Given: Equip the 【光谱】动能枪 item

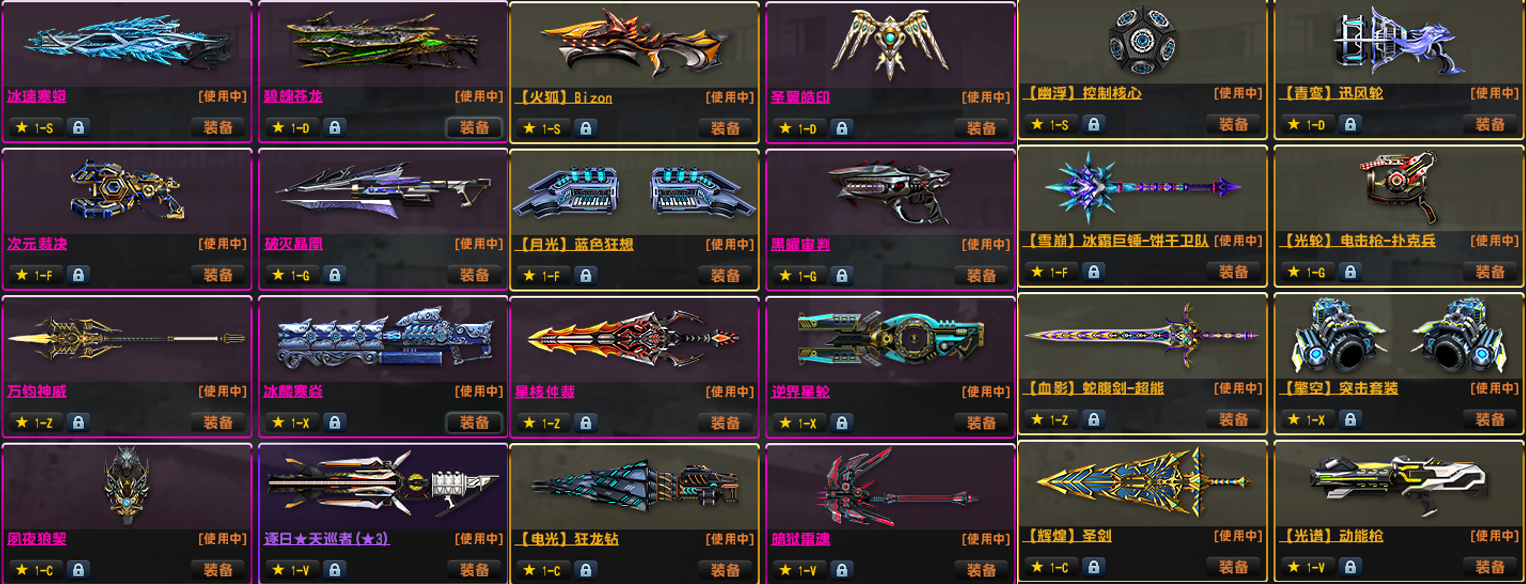Looking at the screenshot, I should (x=1490, y=566).
